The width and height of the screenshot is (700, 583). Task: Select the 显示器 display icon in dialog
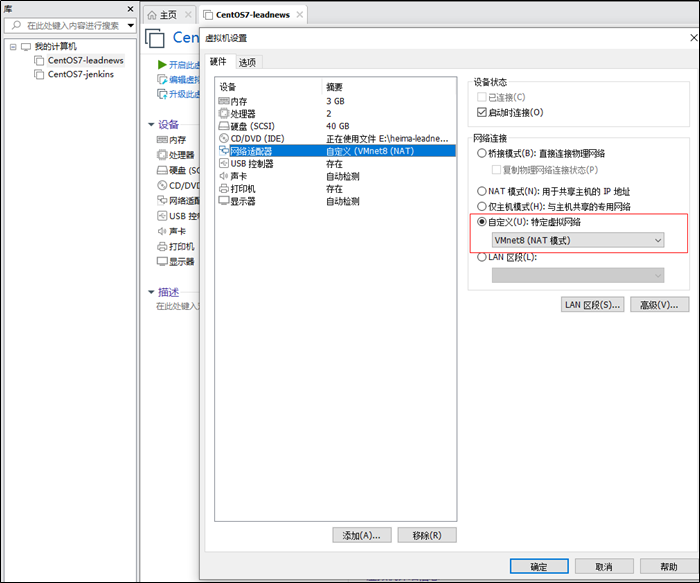[x=224, y=201]
